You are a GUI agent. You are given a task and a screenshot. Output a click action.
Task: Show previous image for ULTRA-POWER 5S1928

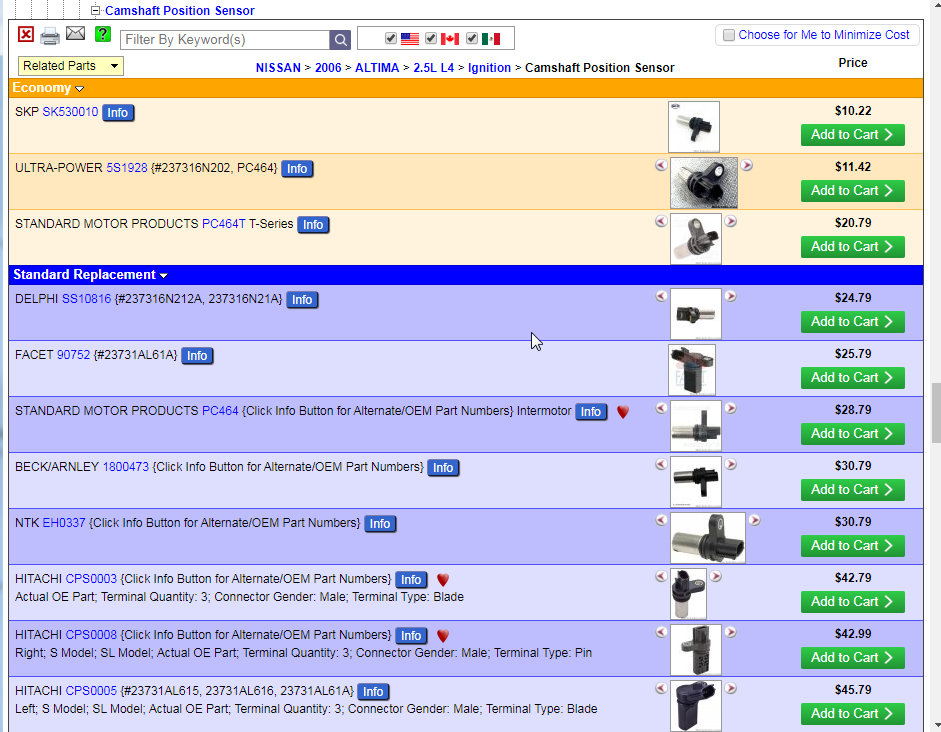pyautogui.click(x=661, y=165)
